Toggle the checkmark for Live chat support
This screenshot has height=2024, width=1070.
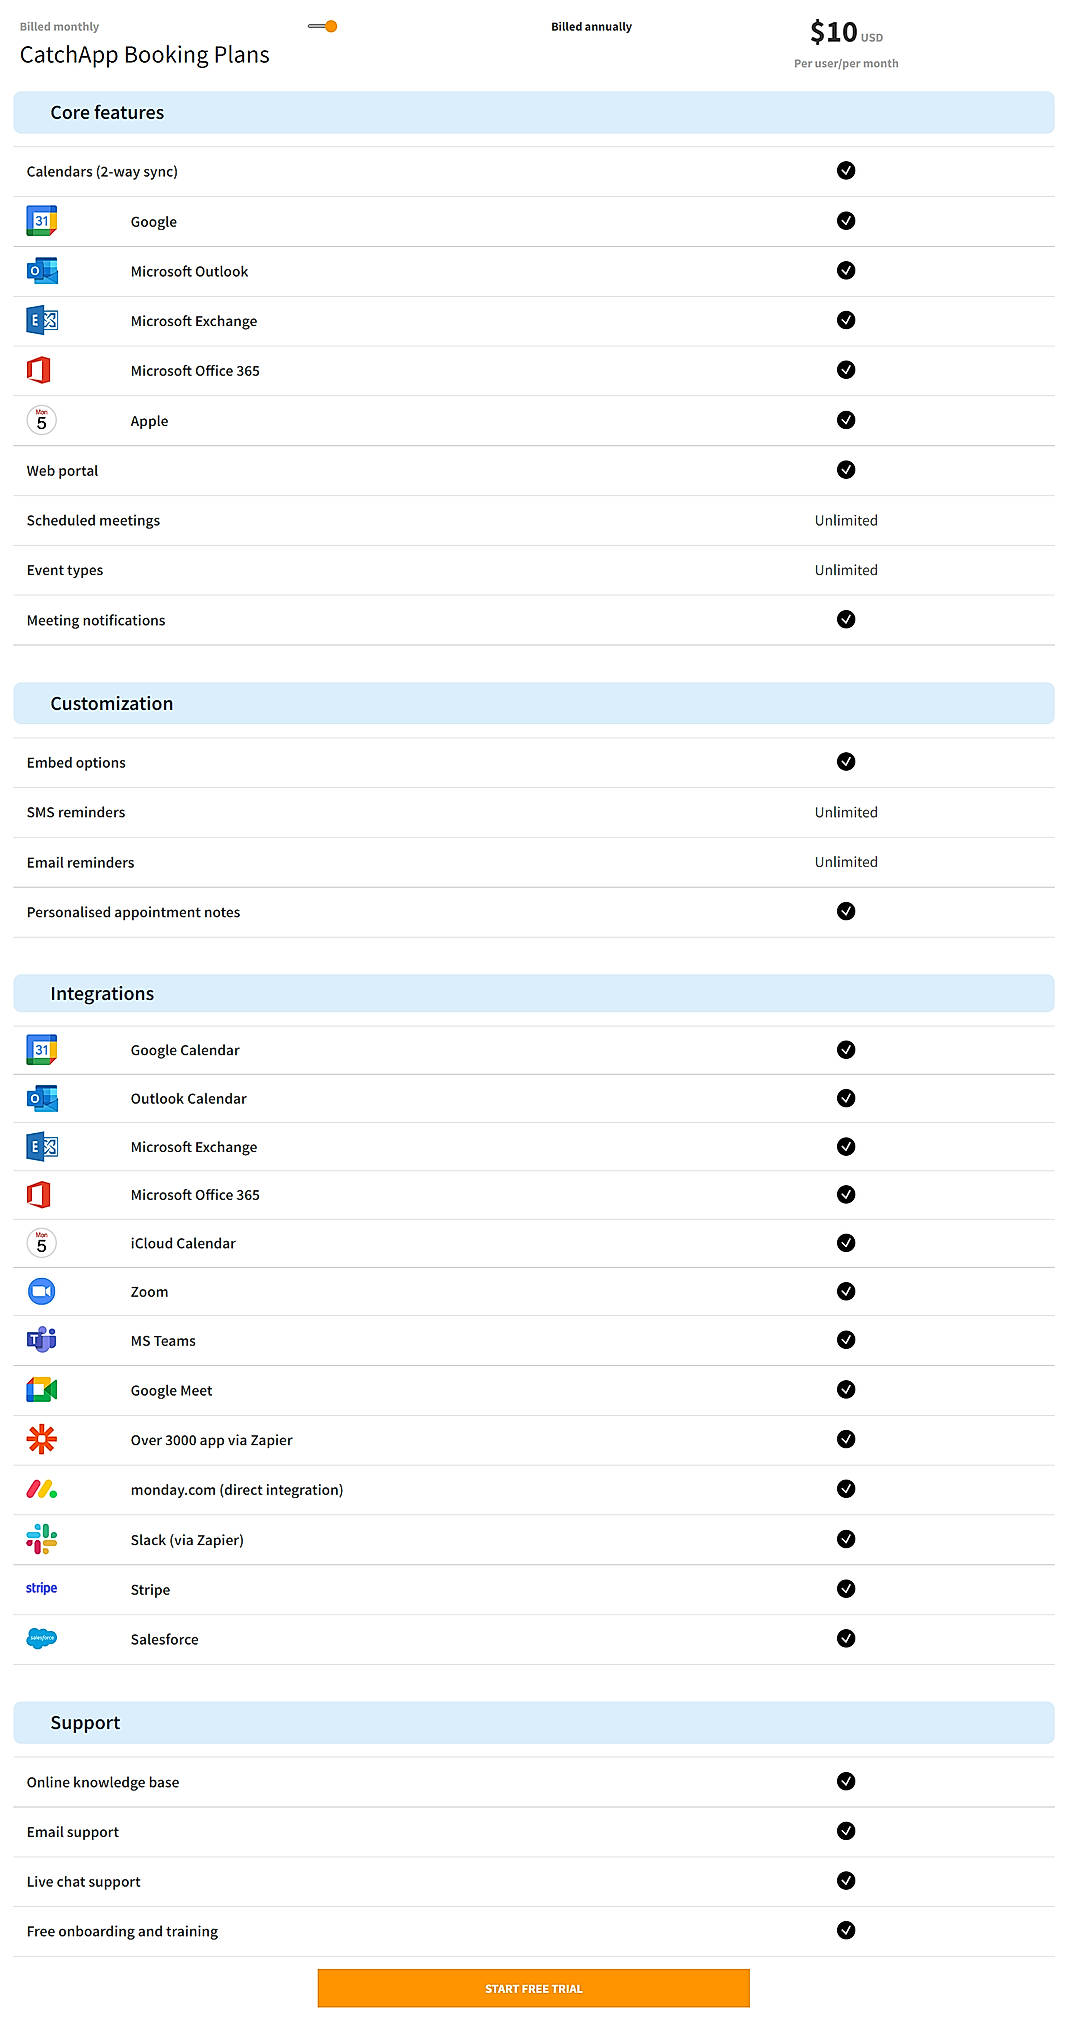coord(846,1881)
